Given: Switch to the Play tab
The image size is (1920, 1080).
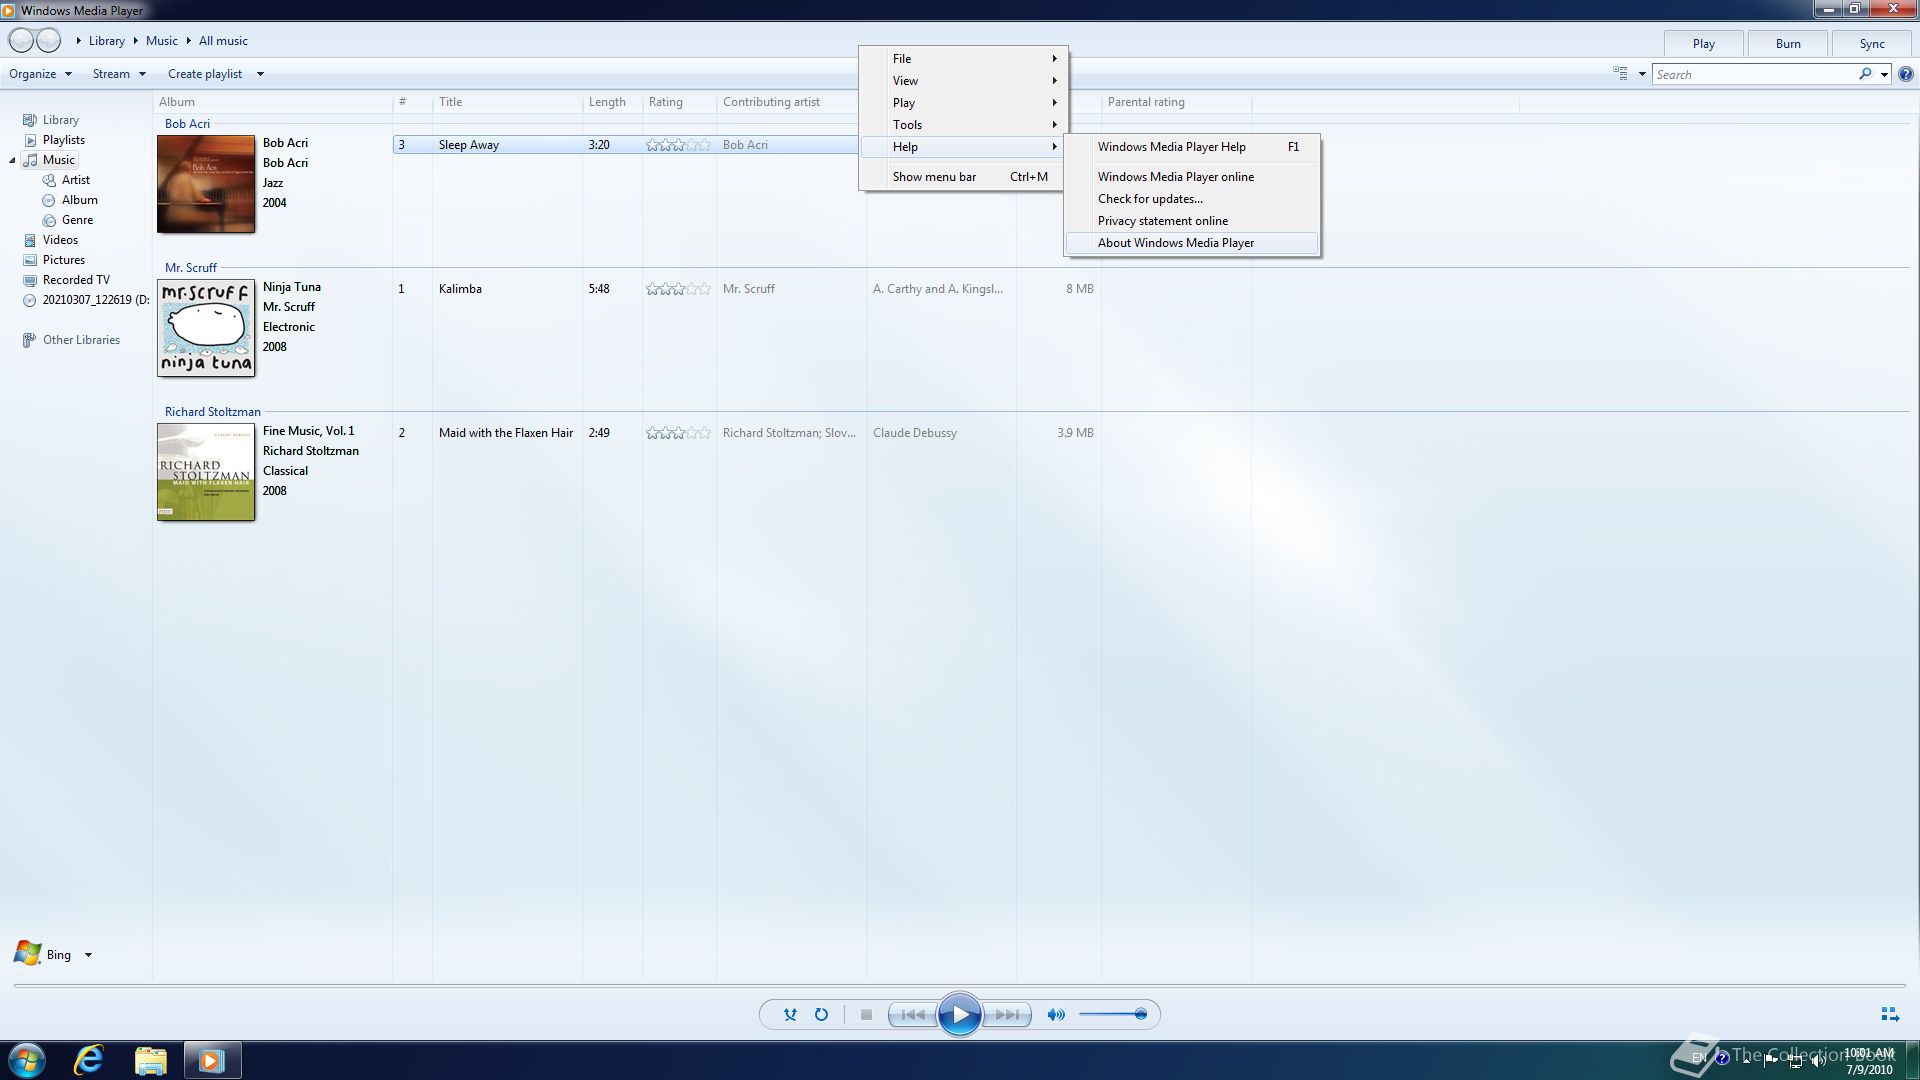Looking at the screenshot, I should (x=1704, y=44).
